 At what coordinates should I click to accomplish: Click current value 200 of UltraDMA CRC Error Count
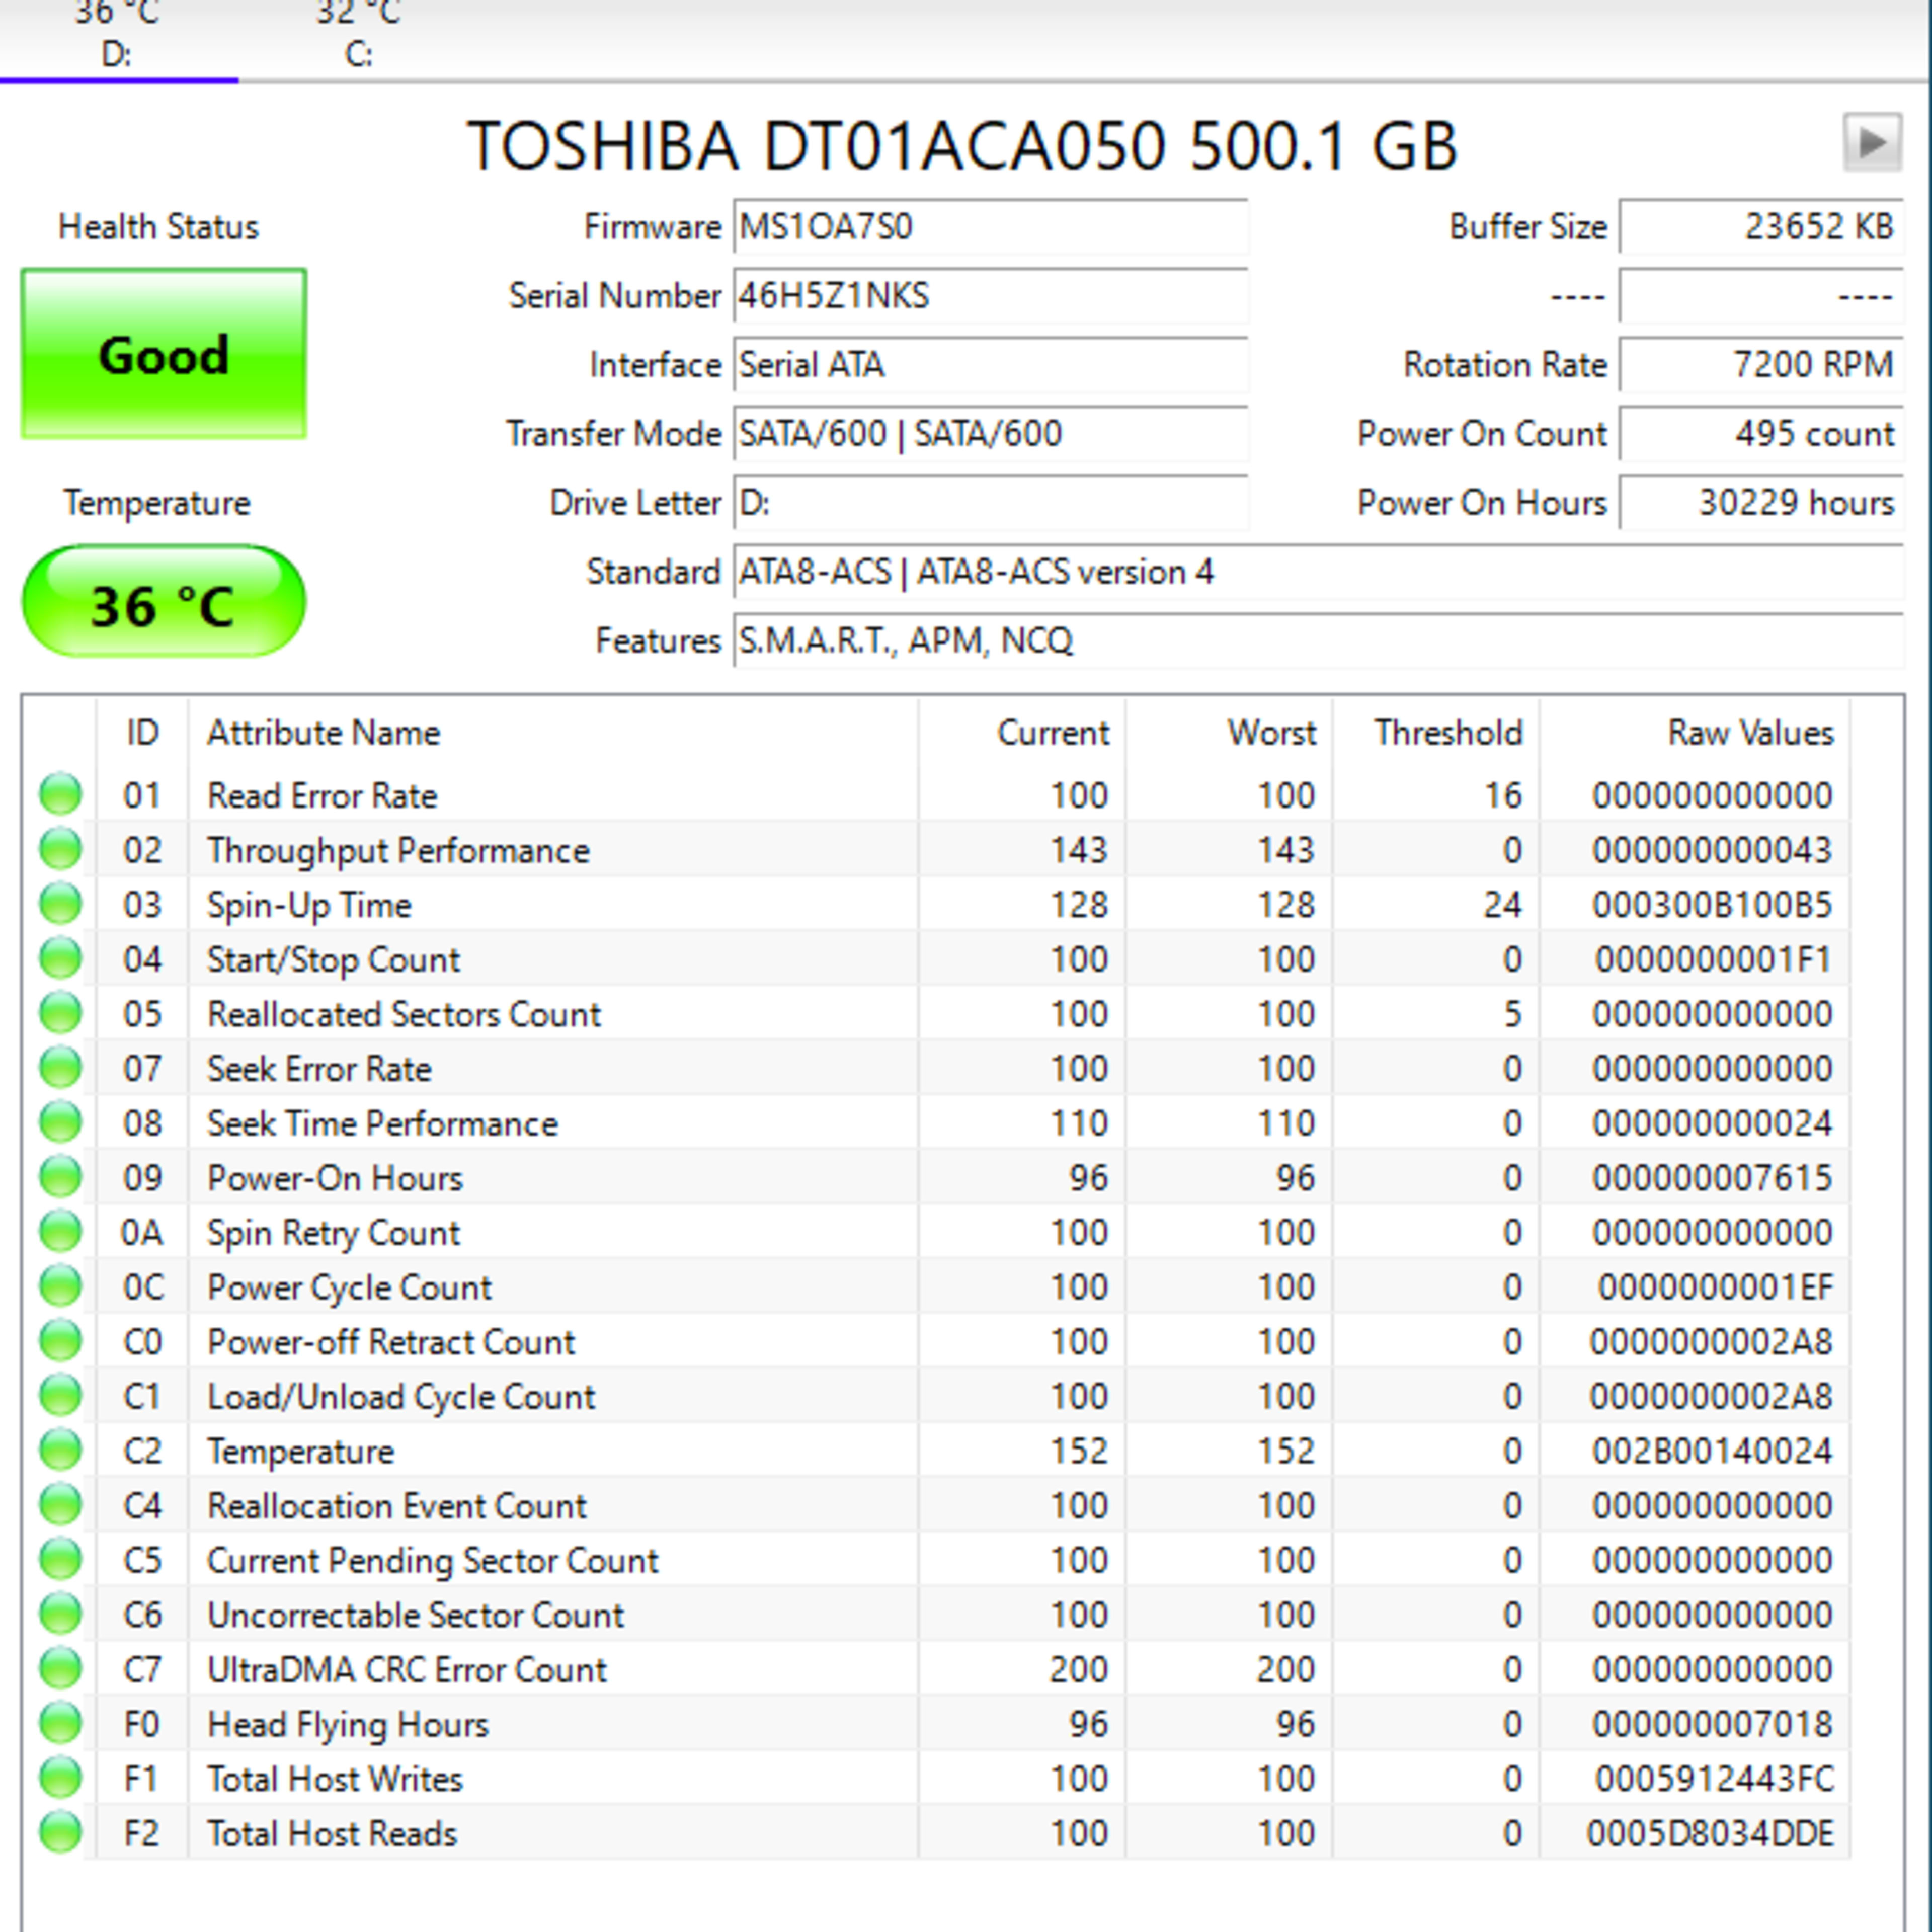click(1078, 1670)
